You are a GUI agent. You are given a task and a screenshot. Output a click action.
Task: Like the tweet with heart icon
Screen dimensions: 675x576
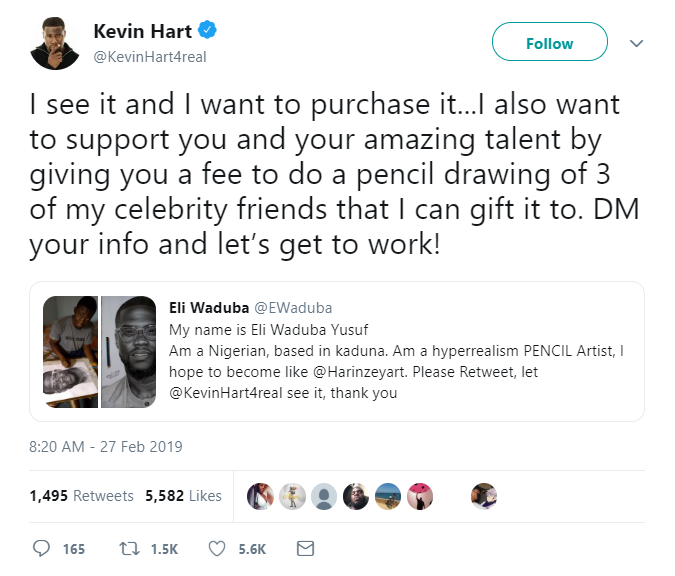pyautogui.click(x=216, y=548)
